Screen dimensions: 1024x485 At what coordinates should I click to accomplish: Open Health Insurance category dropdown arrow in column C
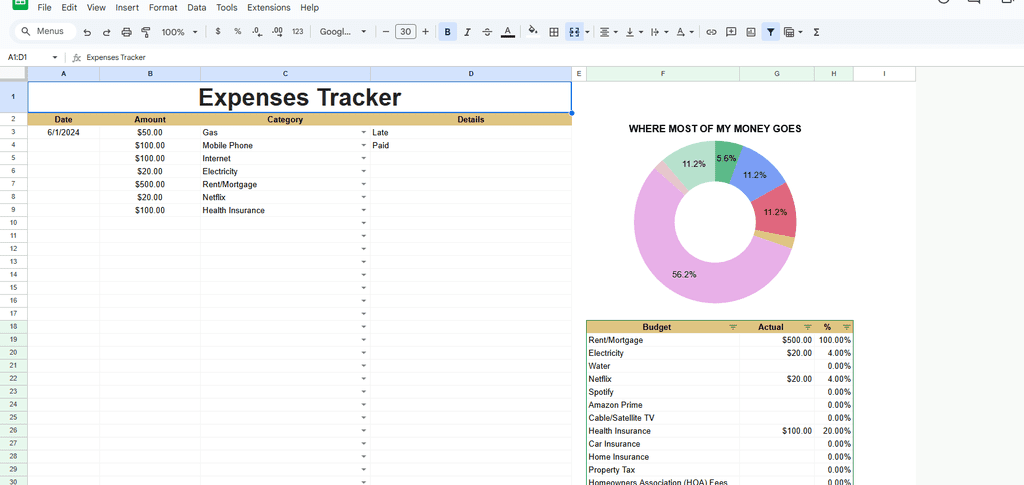(x=364, y=210)
